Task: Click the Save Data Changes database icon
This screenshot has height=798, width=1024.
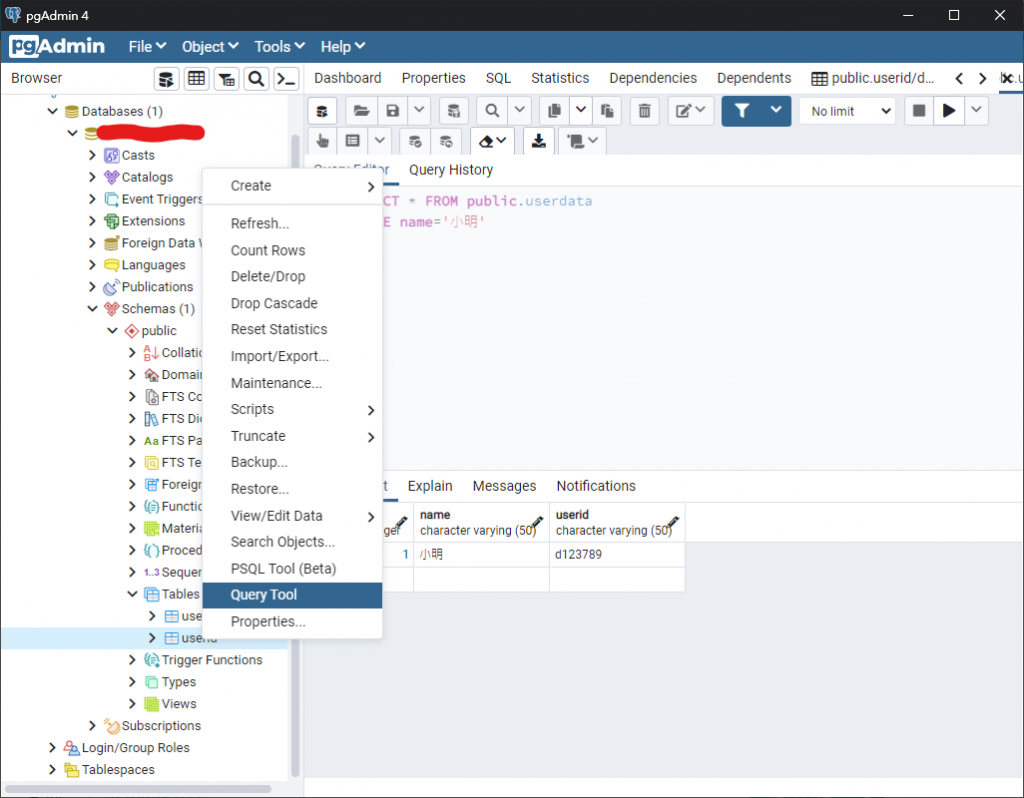Action: (x=454, y=111)
